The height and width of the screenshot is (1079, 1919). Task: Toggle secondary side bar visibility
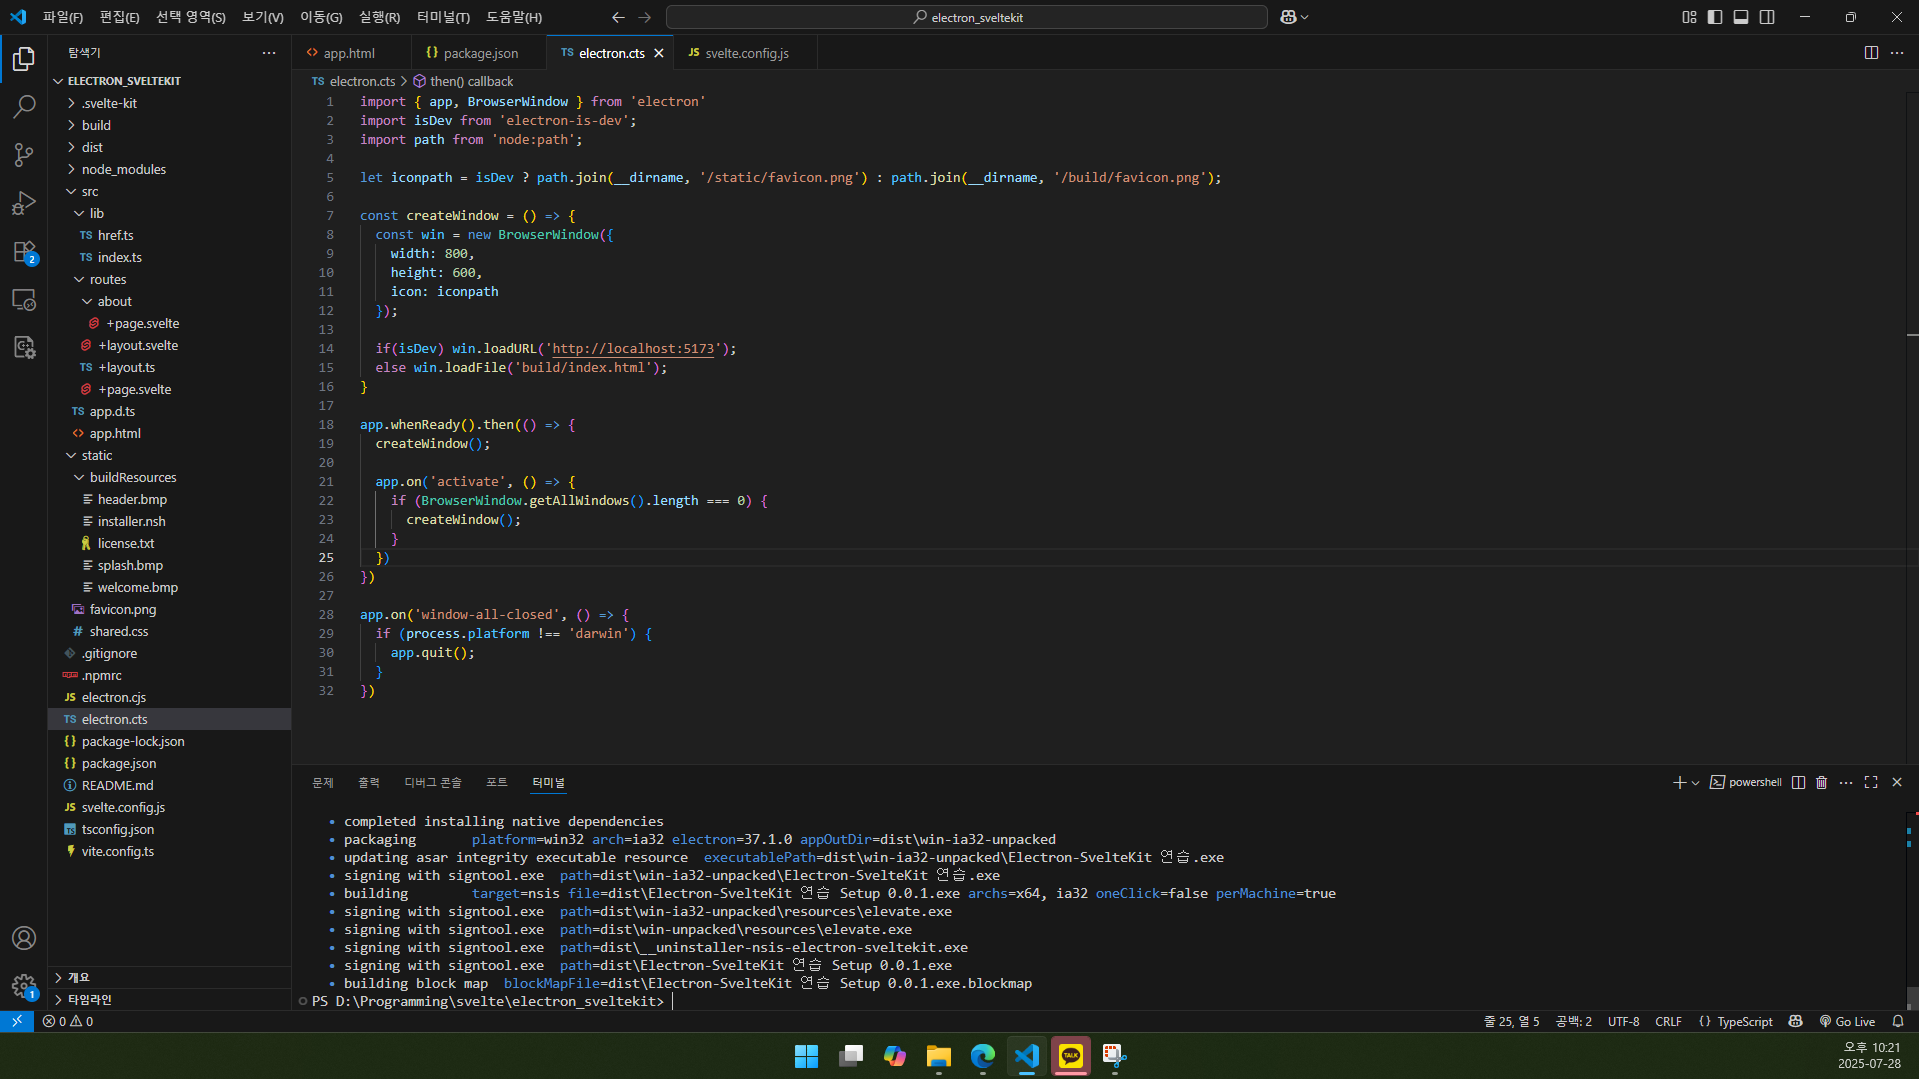[1767, 17]
